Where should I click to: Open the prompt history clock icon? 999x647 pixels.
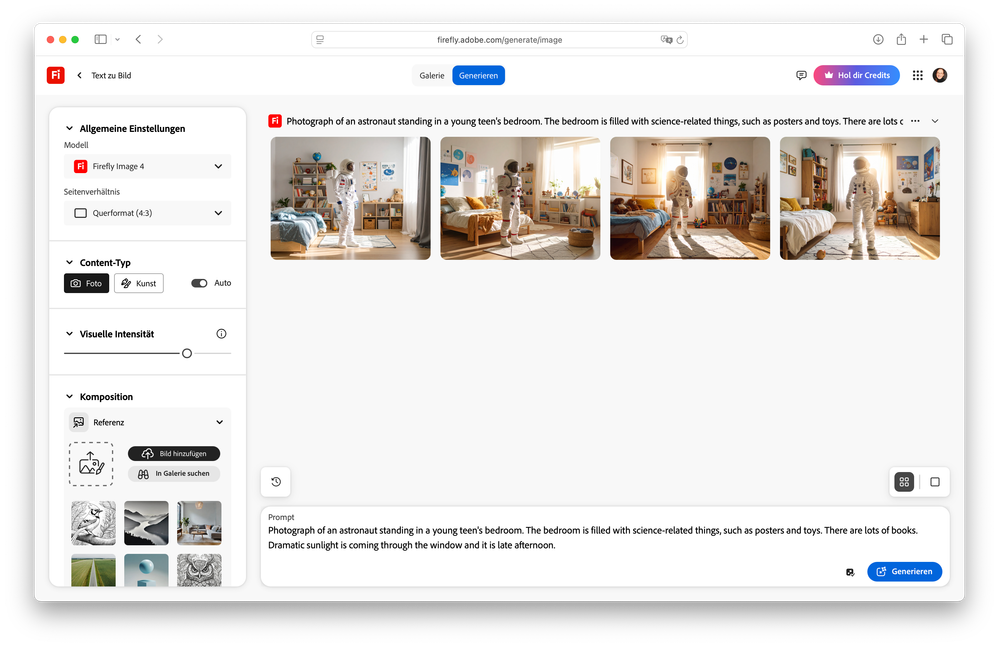(x=276, y=482)
